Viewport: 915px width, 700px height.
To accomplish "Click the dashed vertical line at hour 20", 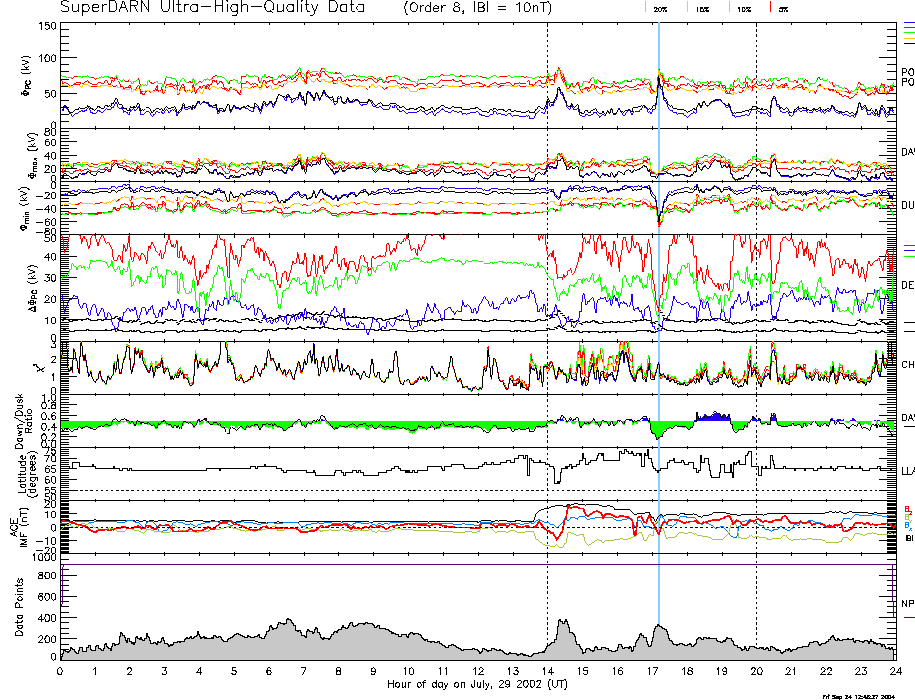I will (756, 300).
